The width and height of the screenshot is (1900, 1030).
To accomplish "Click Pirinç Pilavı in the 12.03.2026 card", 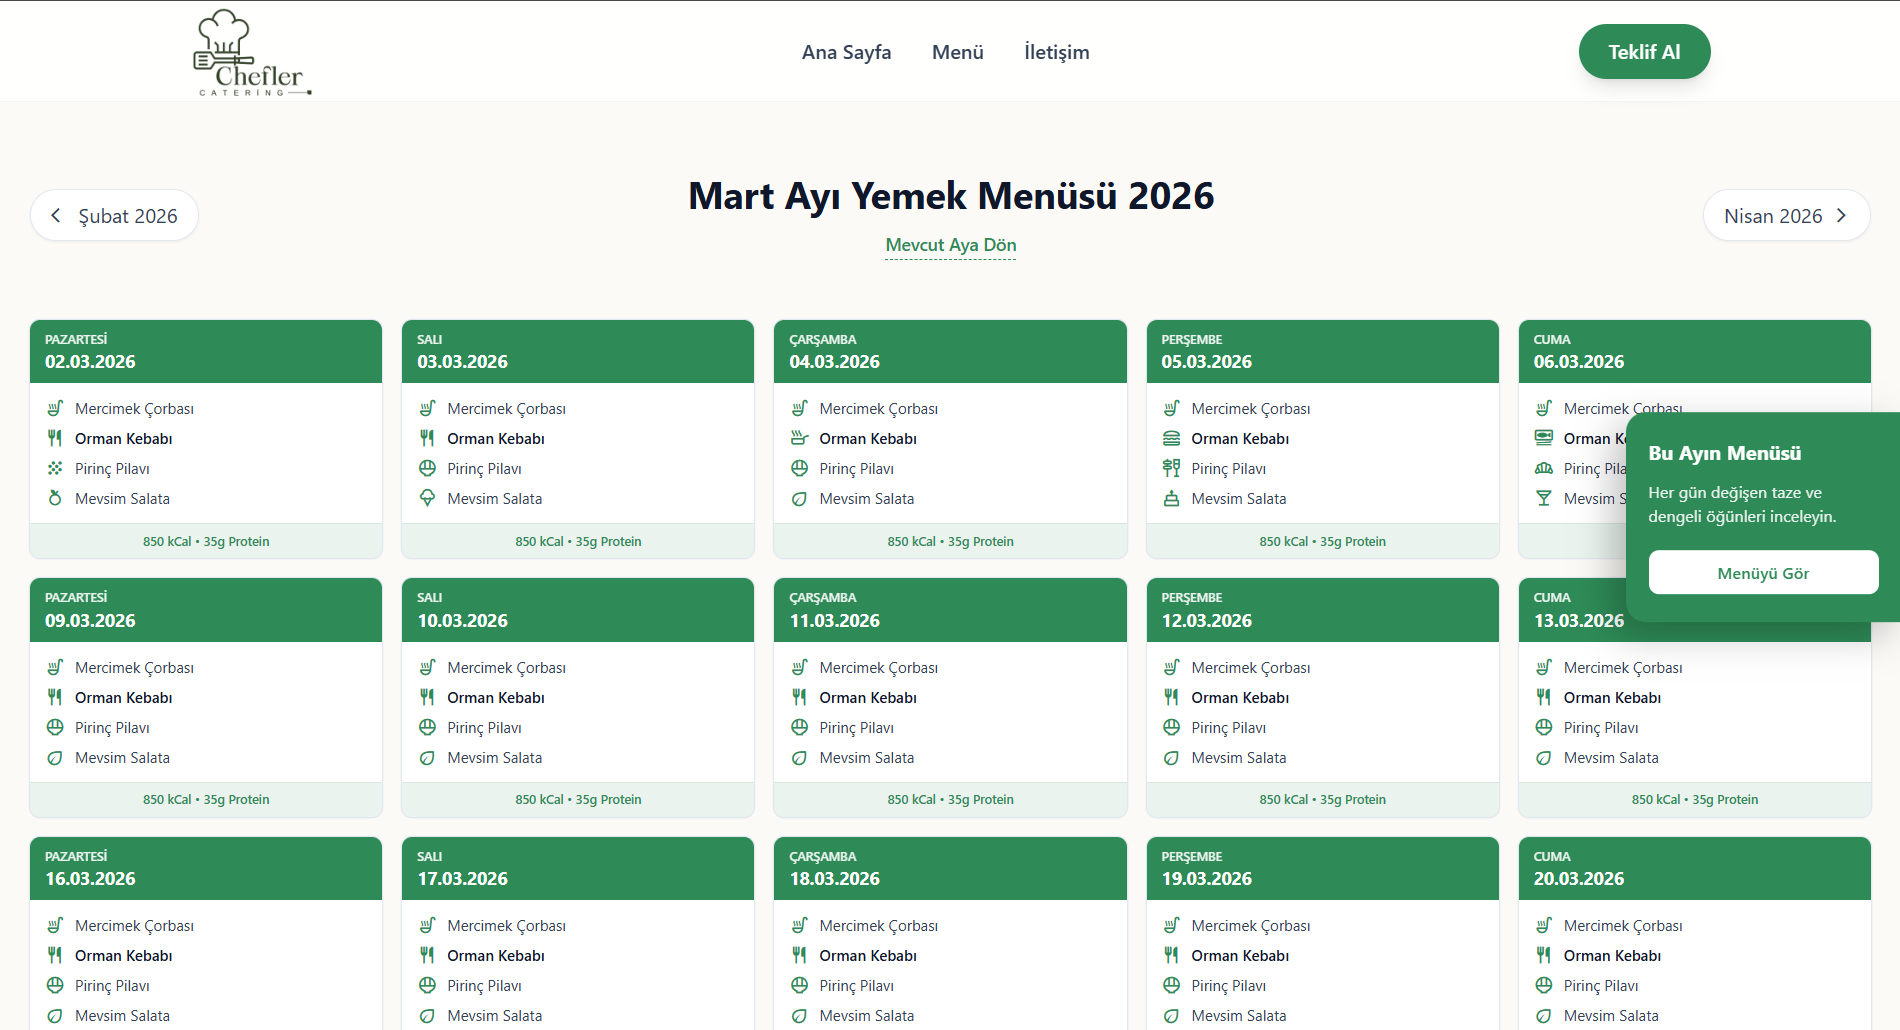I will [1228, 727].
